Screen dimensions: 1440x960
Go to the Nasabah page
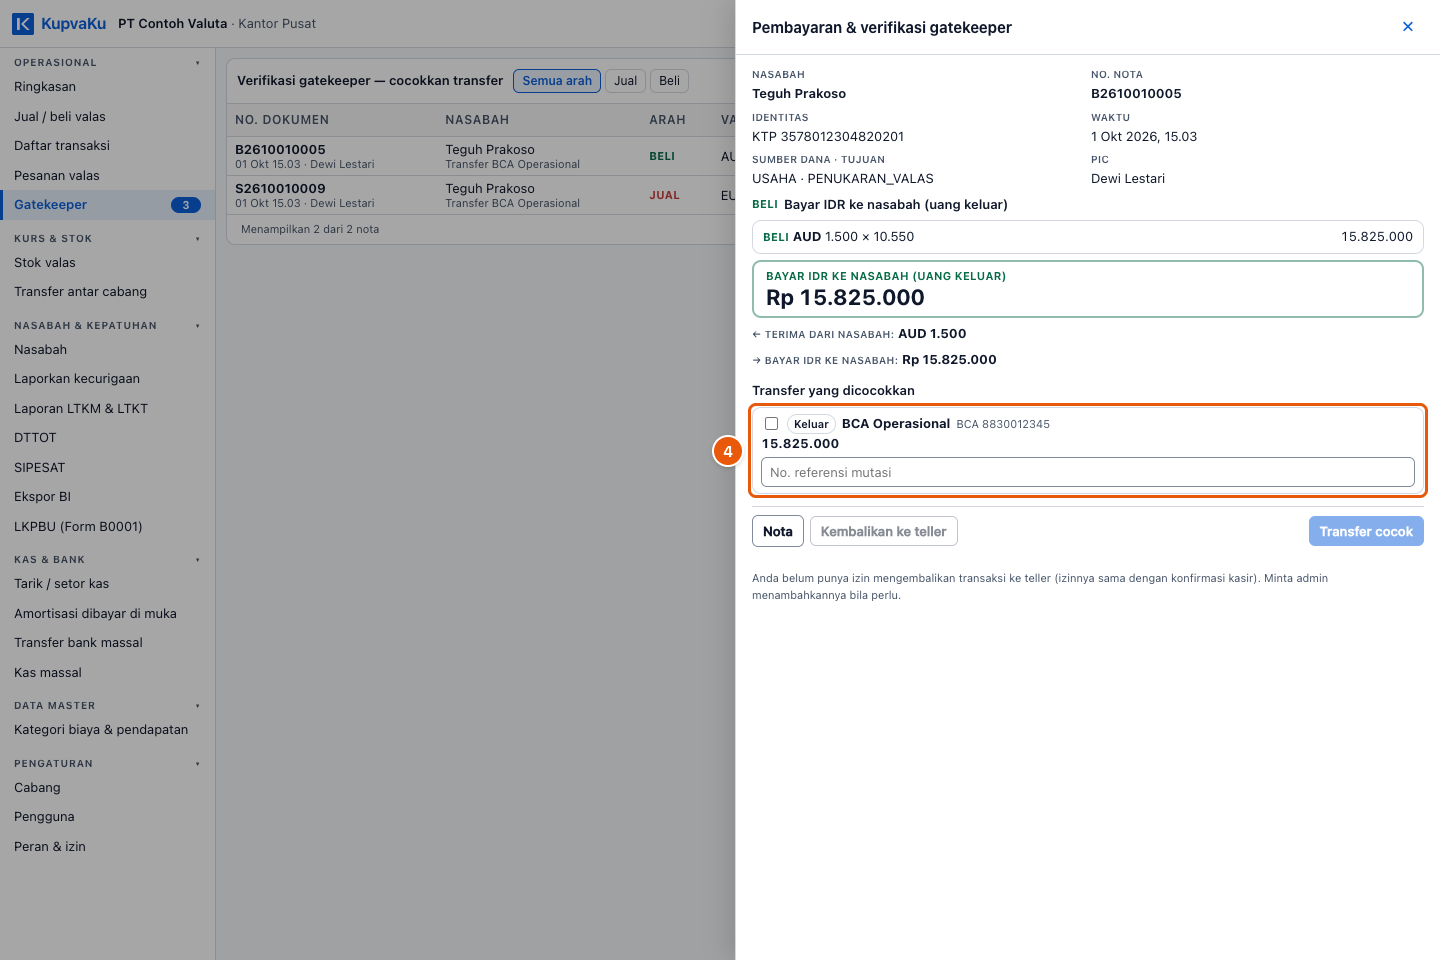(107, 350)
